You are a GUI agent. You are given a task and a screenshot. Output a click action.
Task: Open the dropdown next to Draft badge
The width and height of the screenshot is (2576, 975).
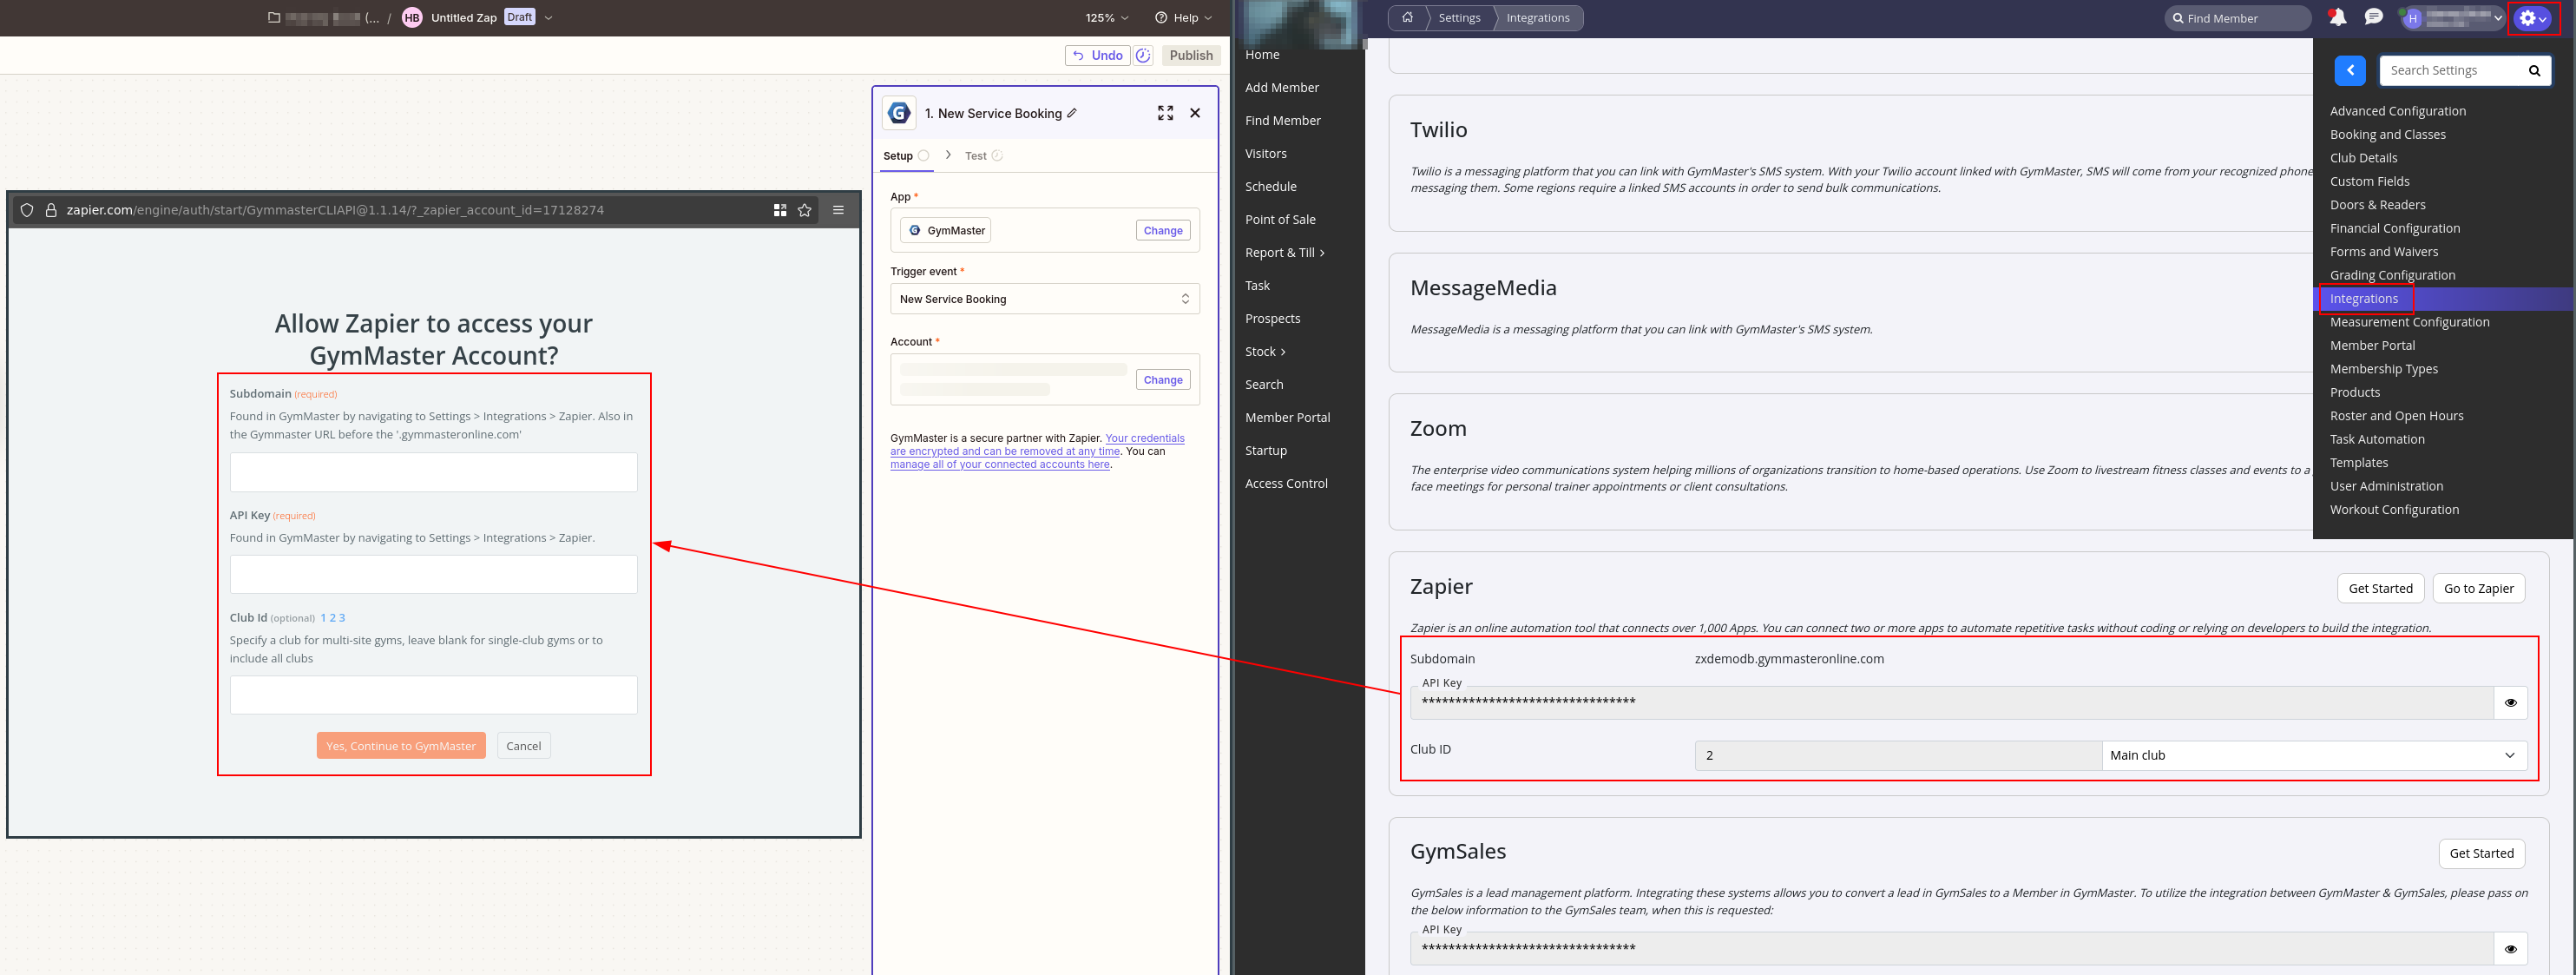click(548, 18)
